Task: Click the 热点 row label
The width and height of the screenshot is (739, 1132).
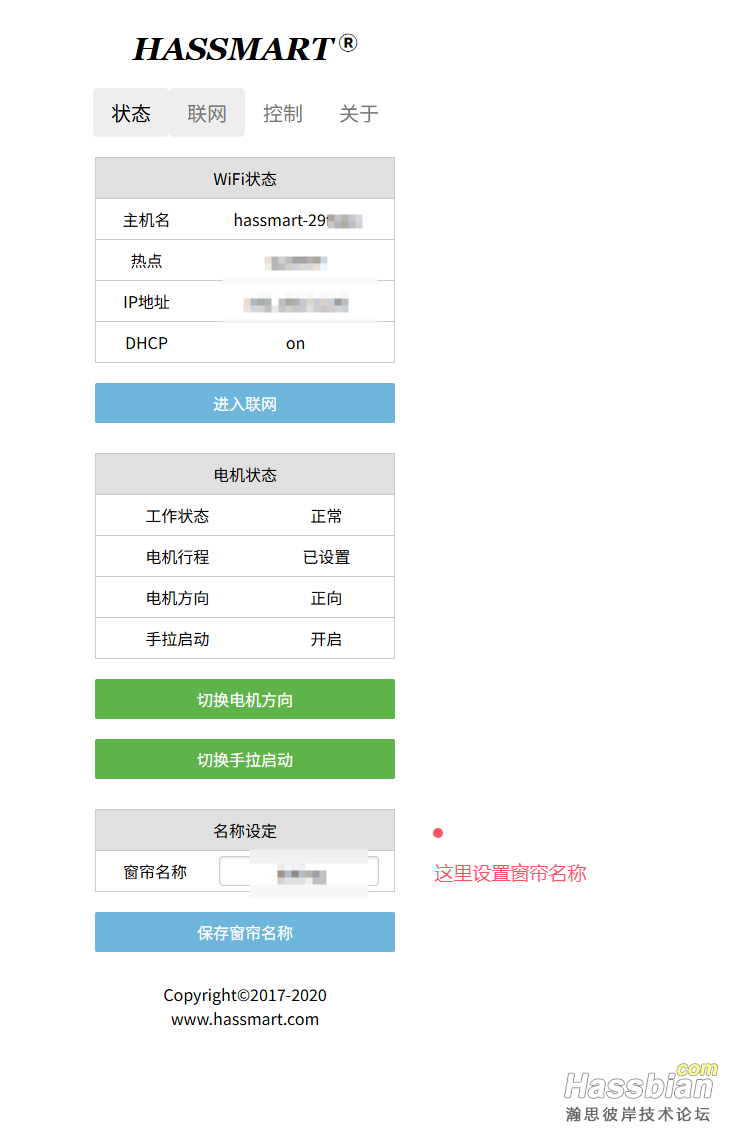Action: (147, 261)
